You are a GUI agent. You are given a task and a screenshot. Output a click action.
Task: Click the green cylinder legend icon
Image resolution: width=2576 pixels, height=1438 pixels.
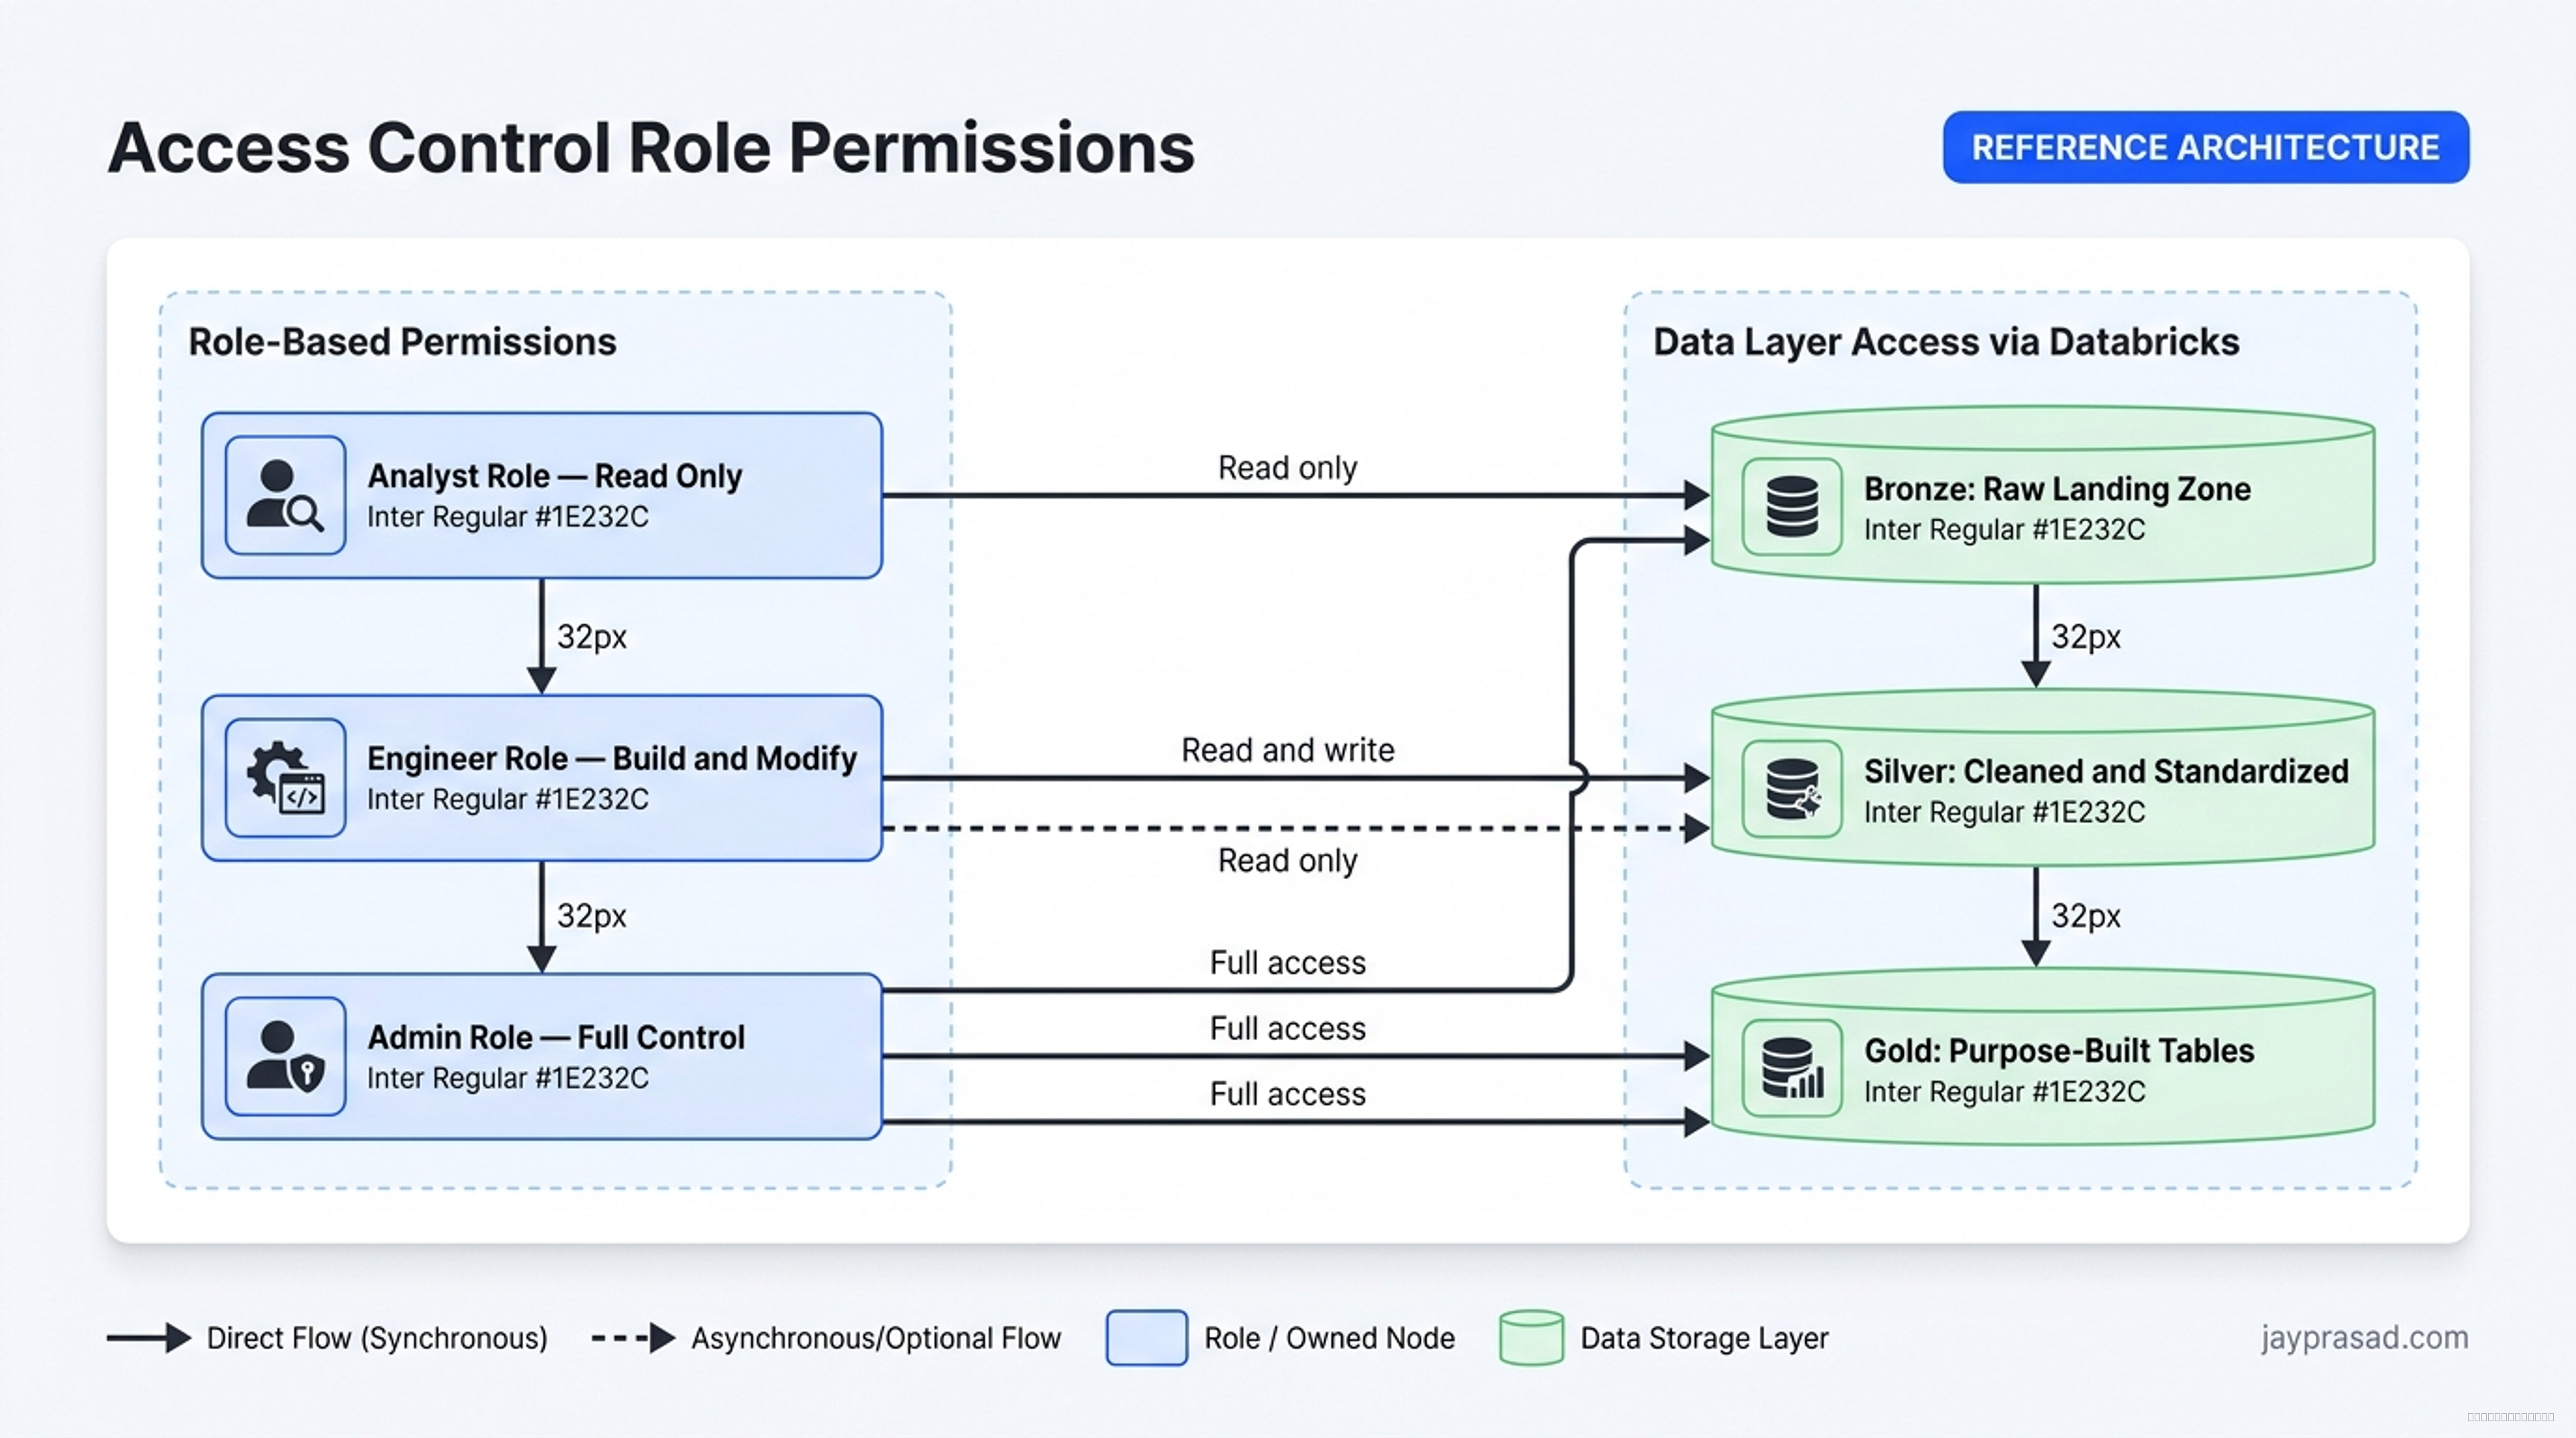[x=1531, y=1338]
